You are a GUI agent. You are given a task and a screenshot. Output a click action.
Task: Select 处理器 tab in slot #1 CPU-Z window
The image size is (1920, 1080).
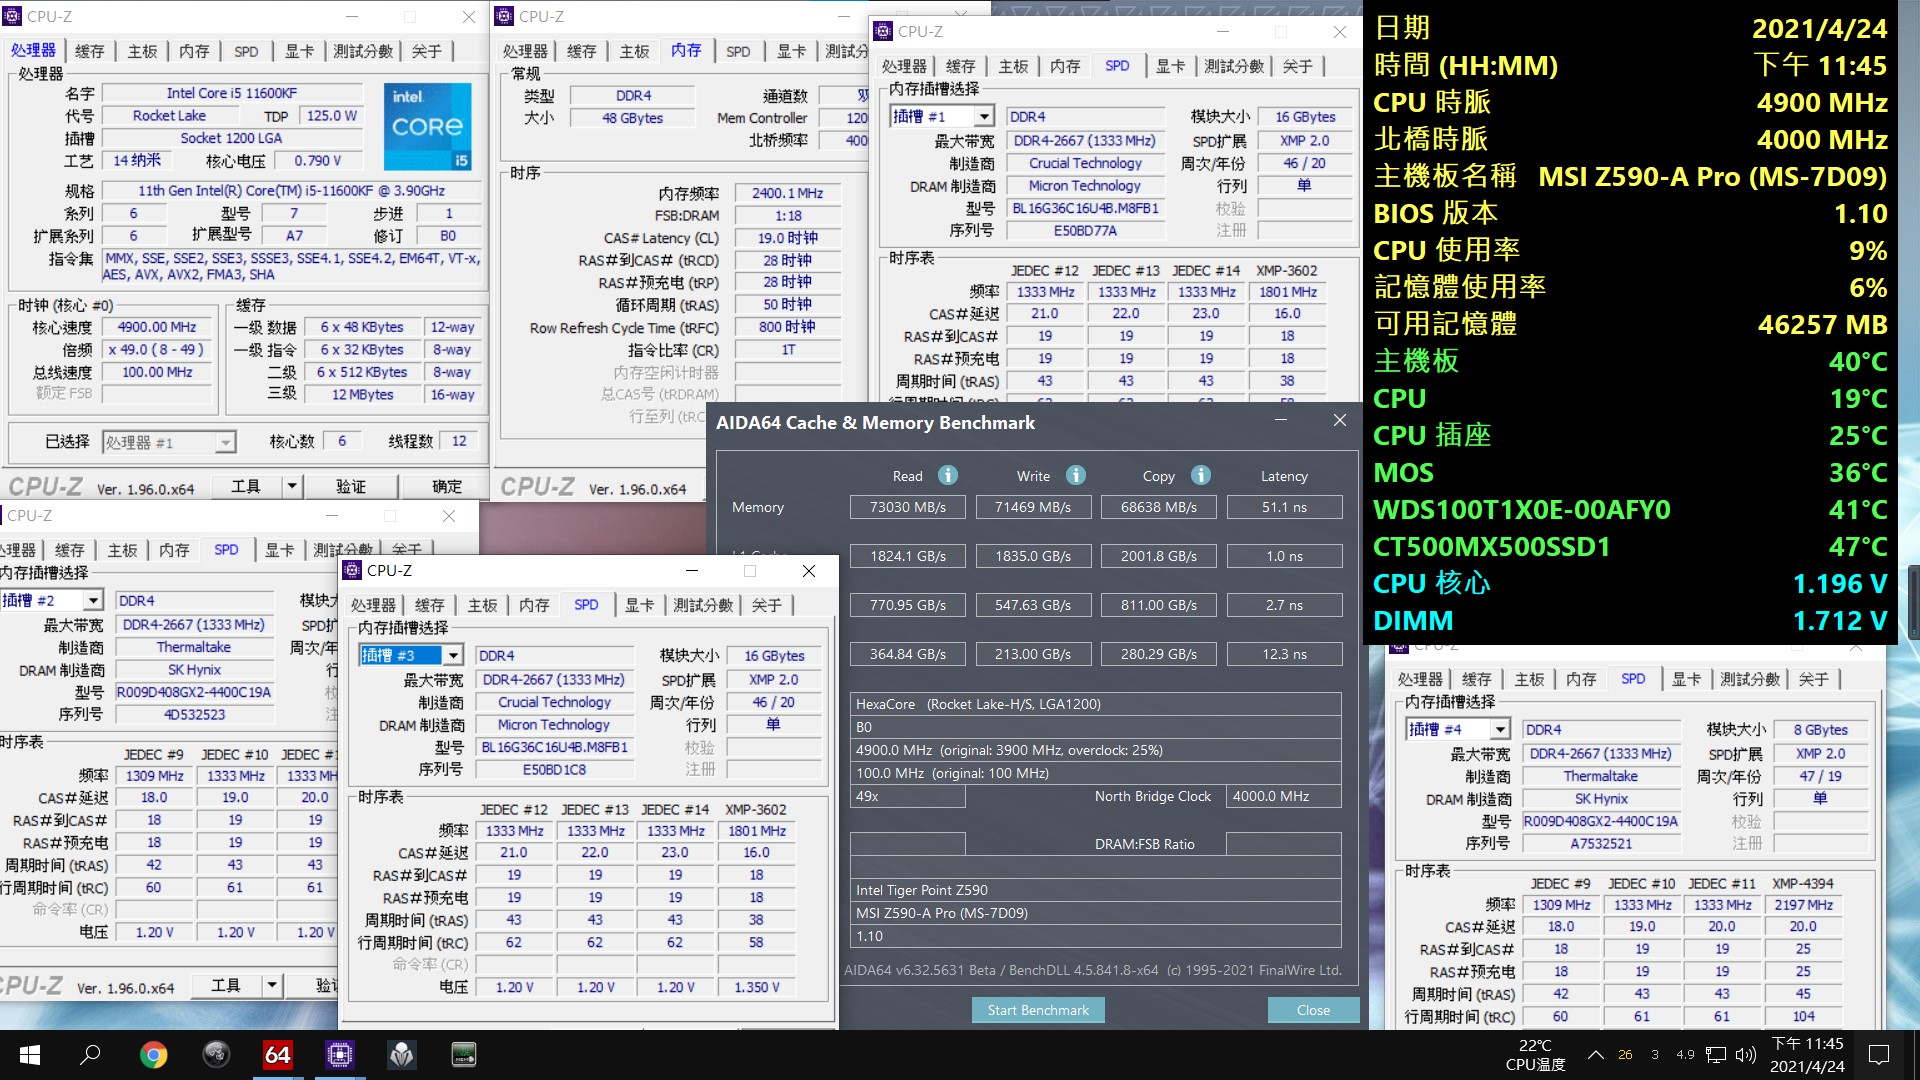click(904, 66)
